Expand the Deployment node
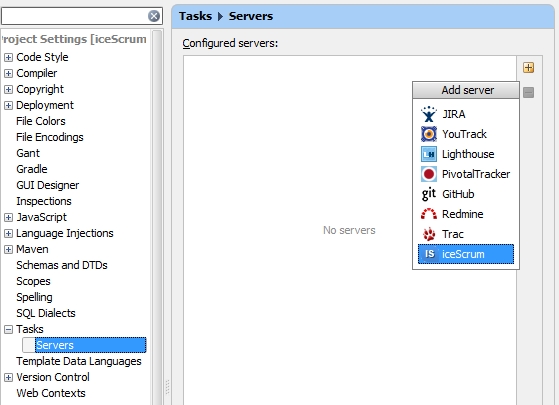The image size is (559, 405). pos(8,106)
